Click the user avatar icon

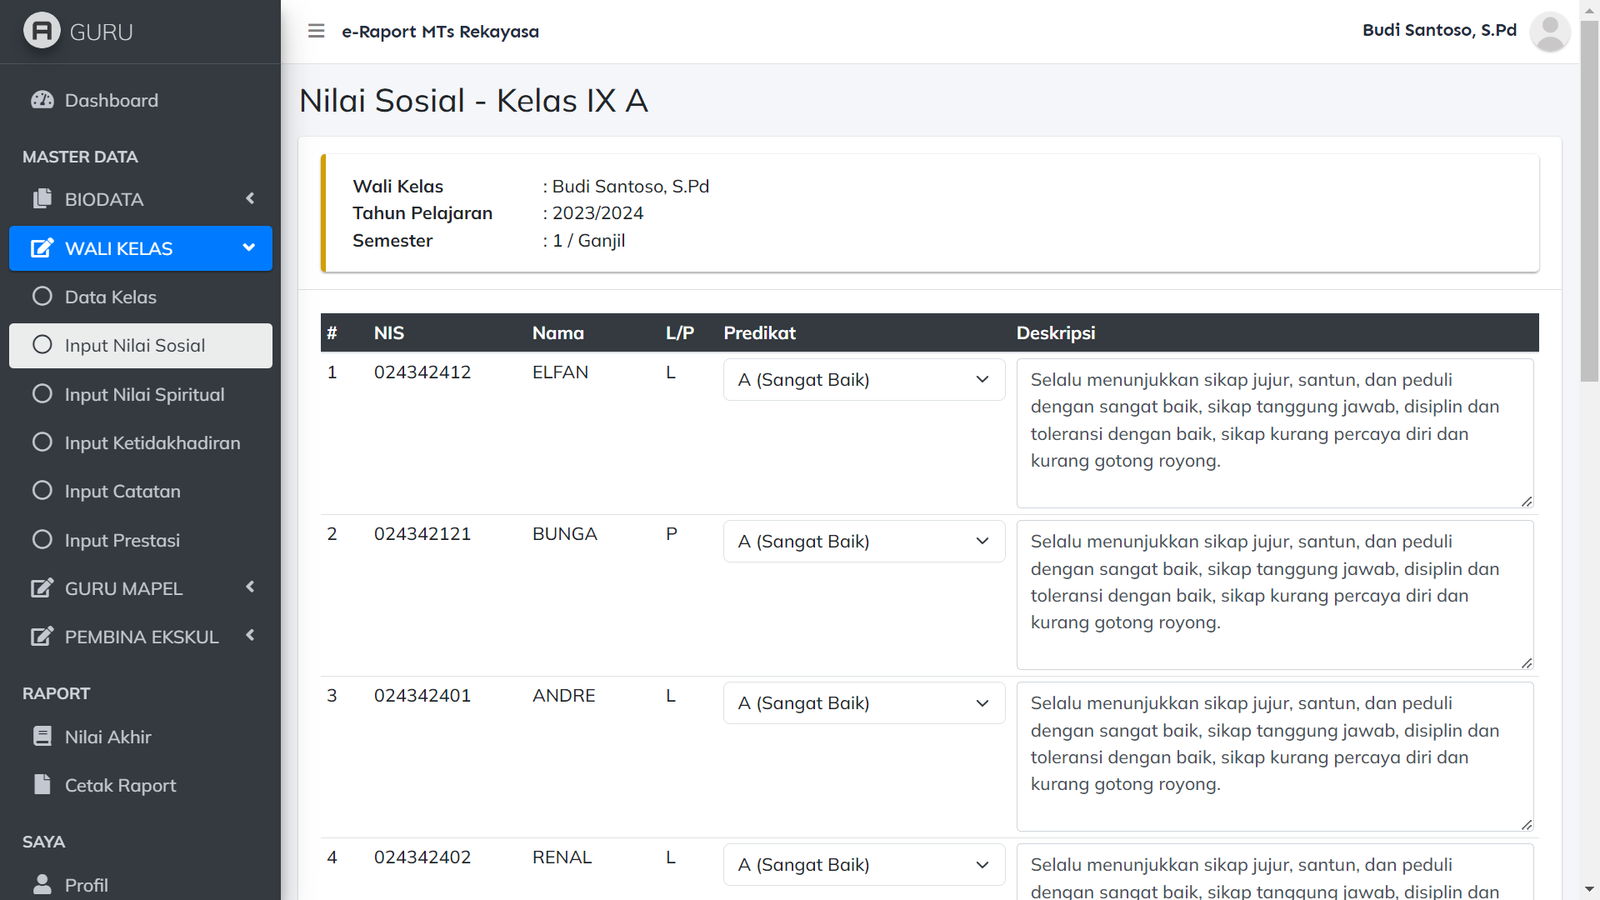pyautogui.click(x=1549, y=32)
